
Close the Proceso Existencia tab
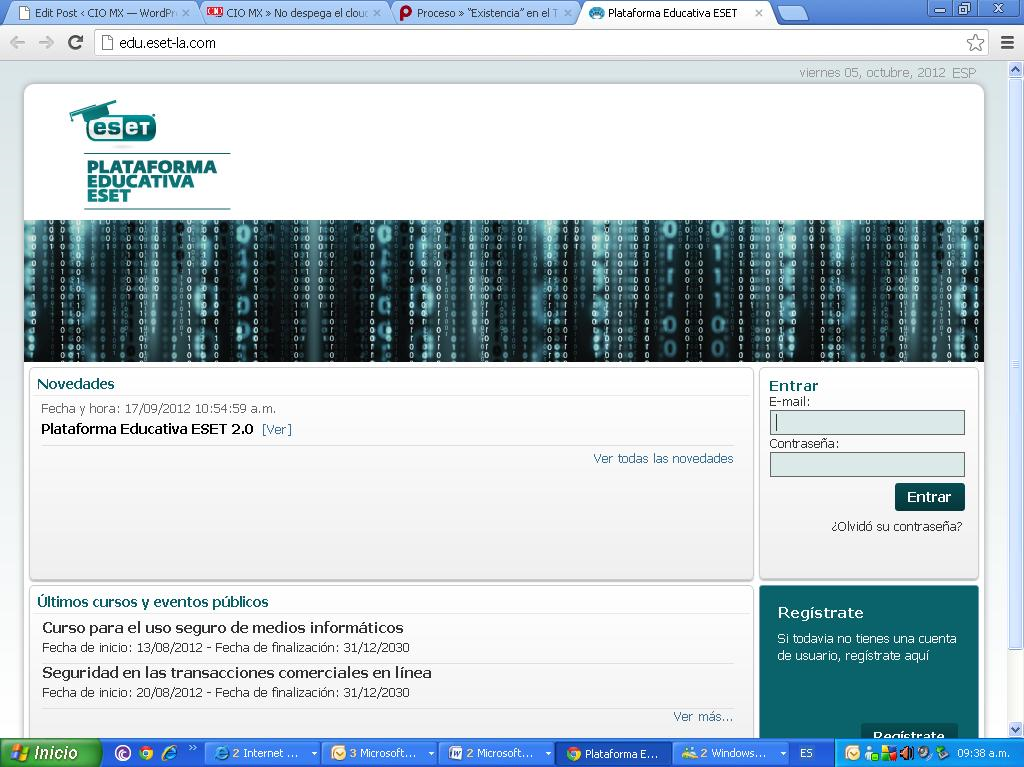click(568, 12)
